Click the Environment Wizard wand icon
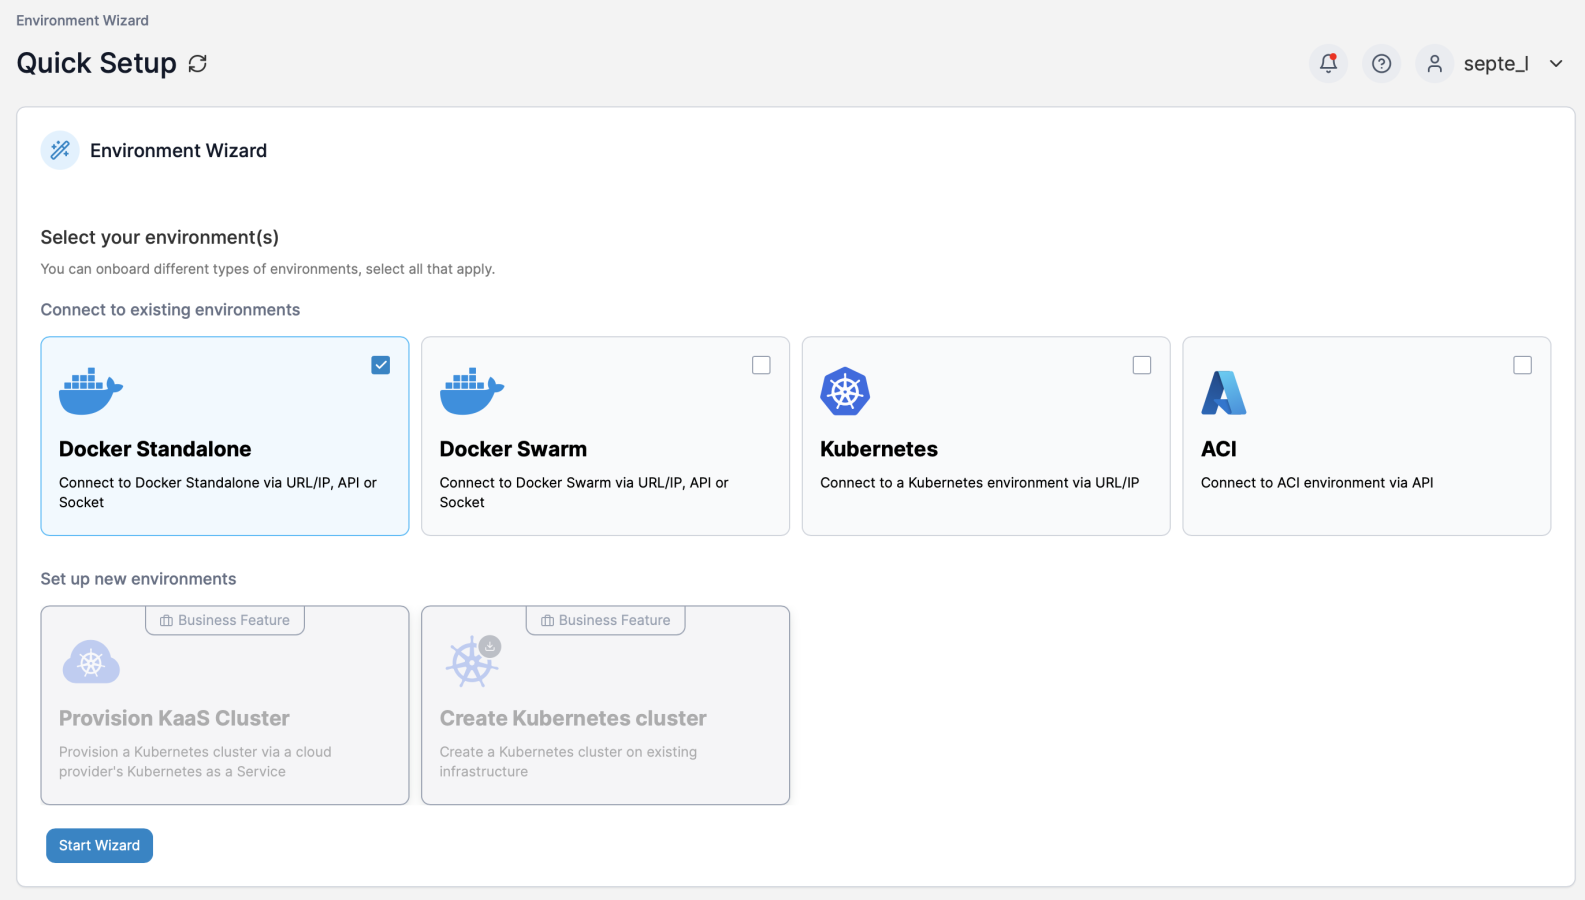 (60, 150)
